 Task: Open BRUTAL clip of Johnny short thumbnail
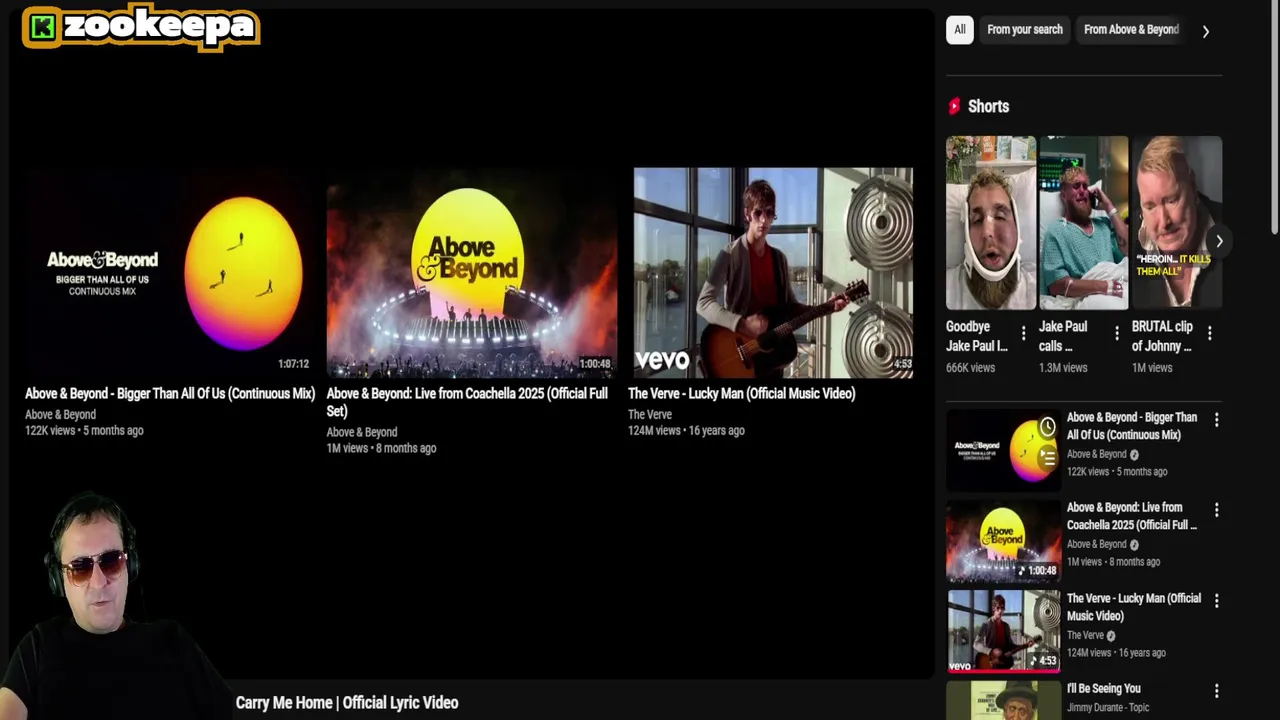pyautogui.click(x=1177, y=223)
